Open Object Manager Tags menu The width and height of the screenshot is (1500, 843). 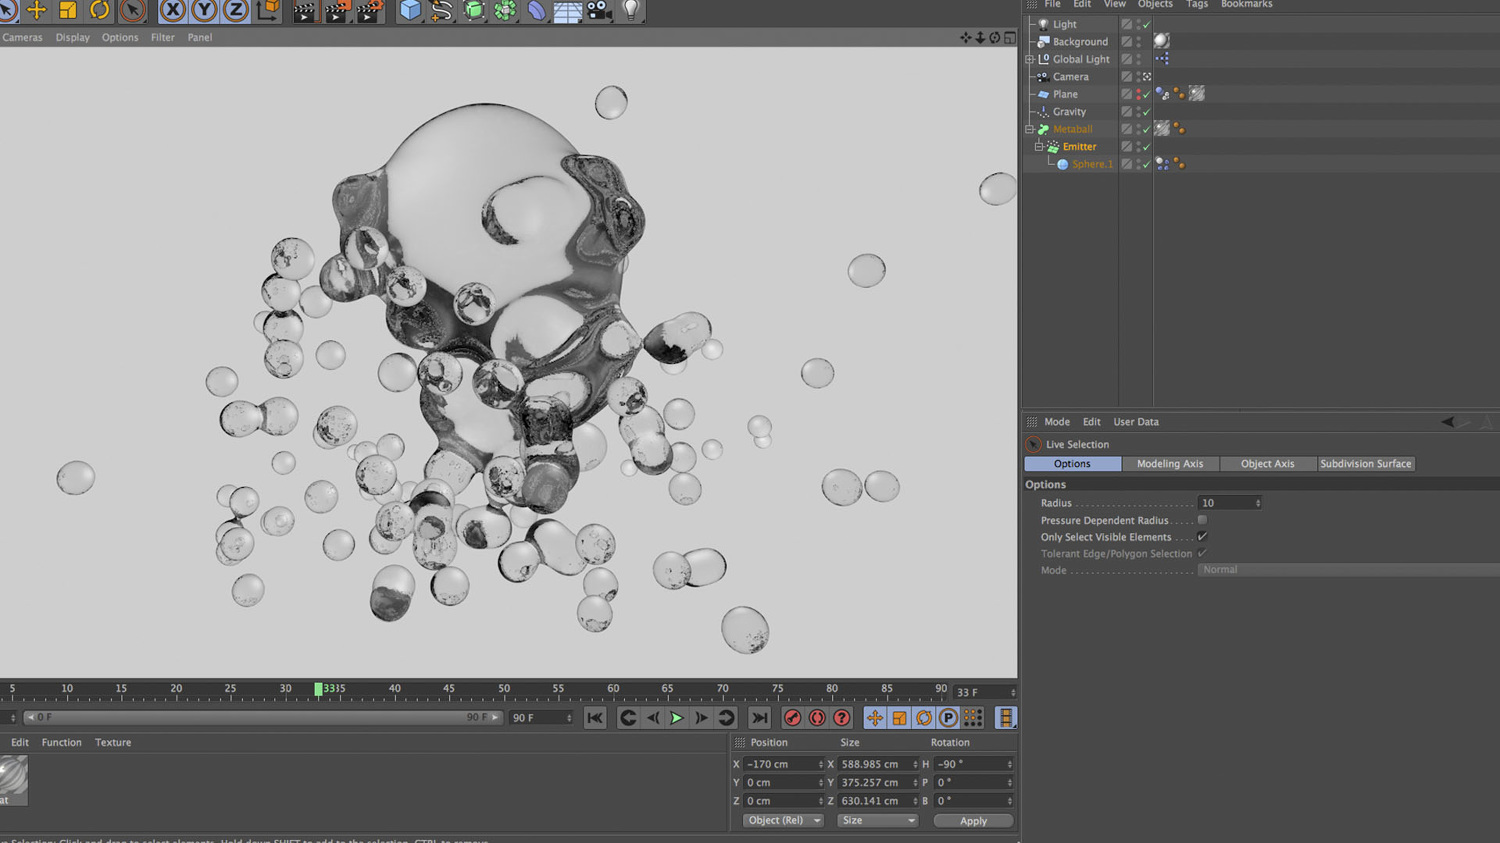[1197, 4]
